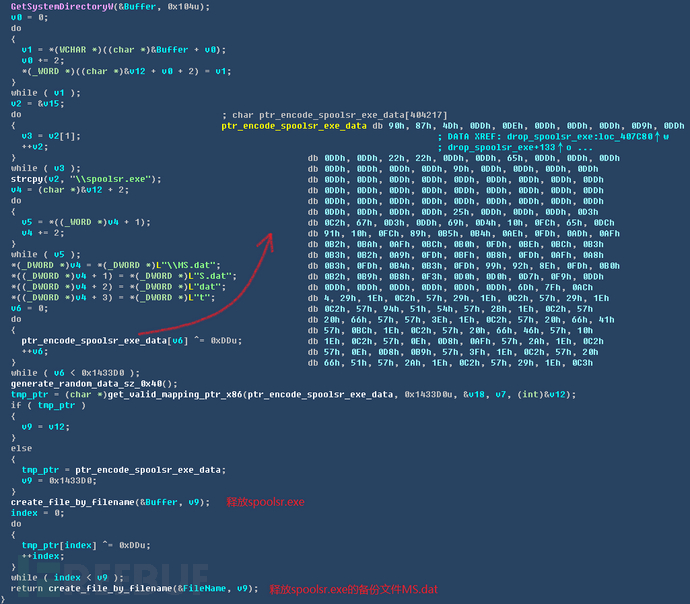The image size is (690, 604).
Task: Select the db row starting 0C2h, 67h, 0D3h
Action: 461,223
